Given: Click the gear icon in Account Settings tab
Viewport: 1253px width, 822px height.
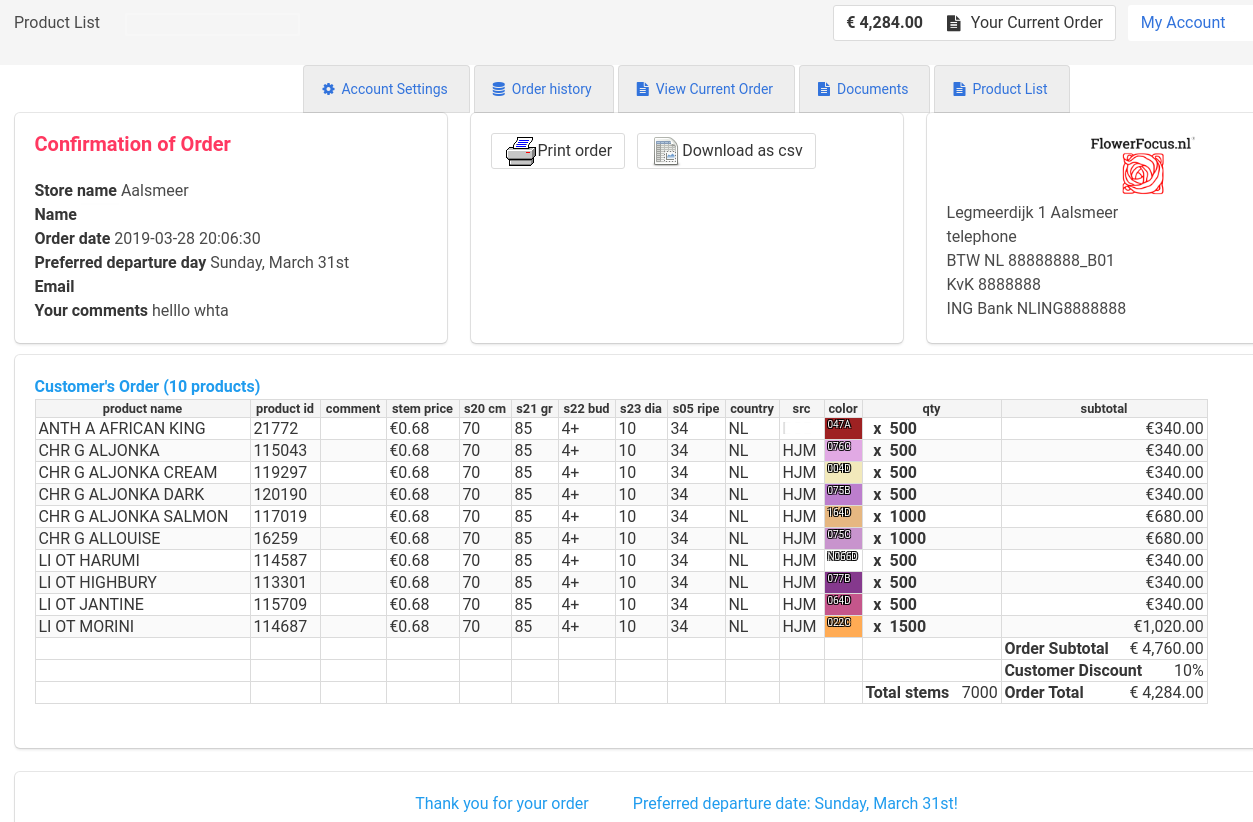Looking at the screenshot, I should click(328, 89).
